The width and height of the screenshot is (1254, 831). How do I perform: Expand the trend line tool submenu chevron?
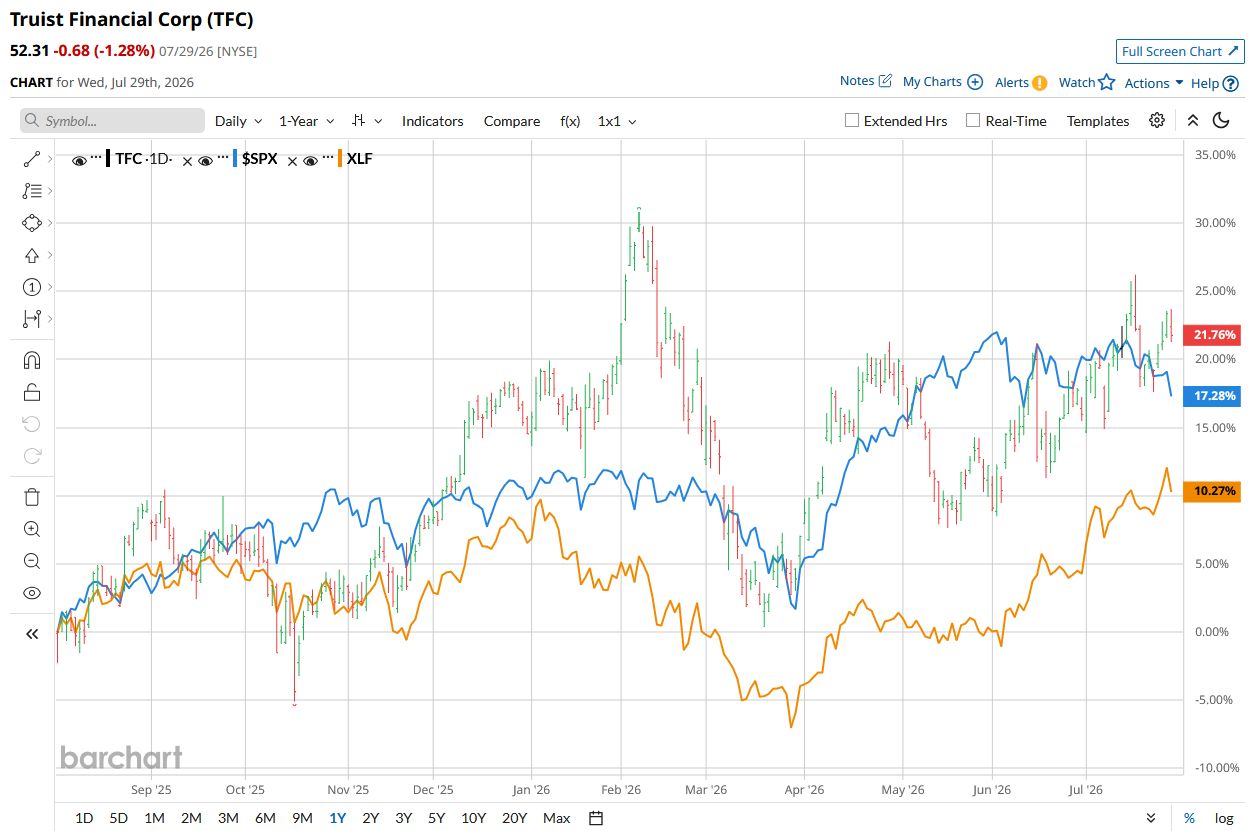(x=51, y=158)
